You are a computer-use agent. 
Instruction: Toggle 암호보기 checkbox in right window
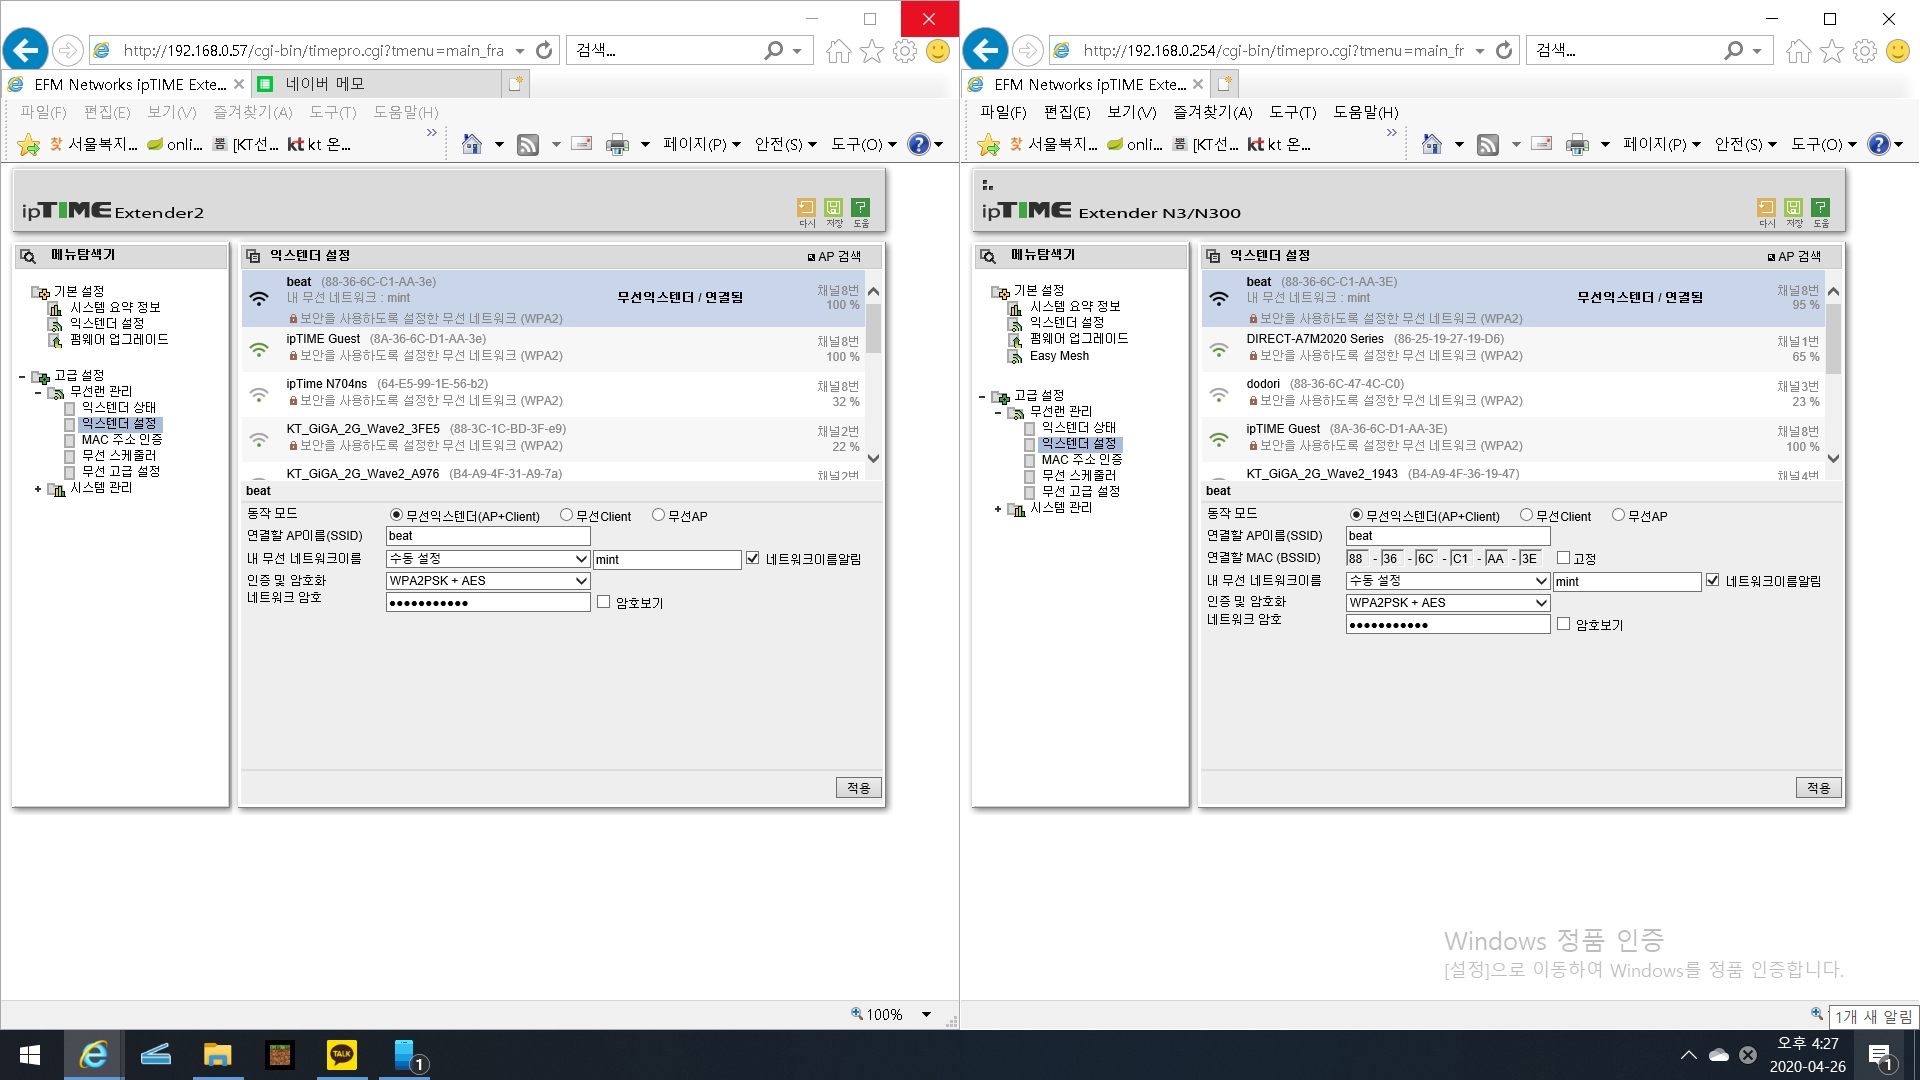(1563, 624)
